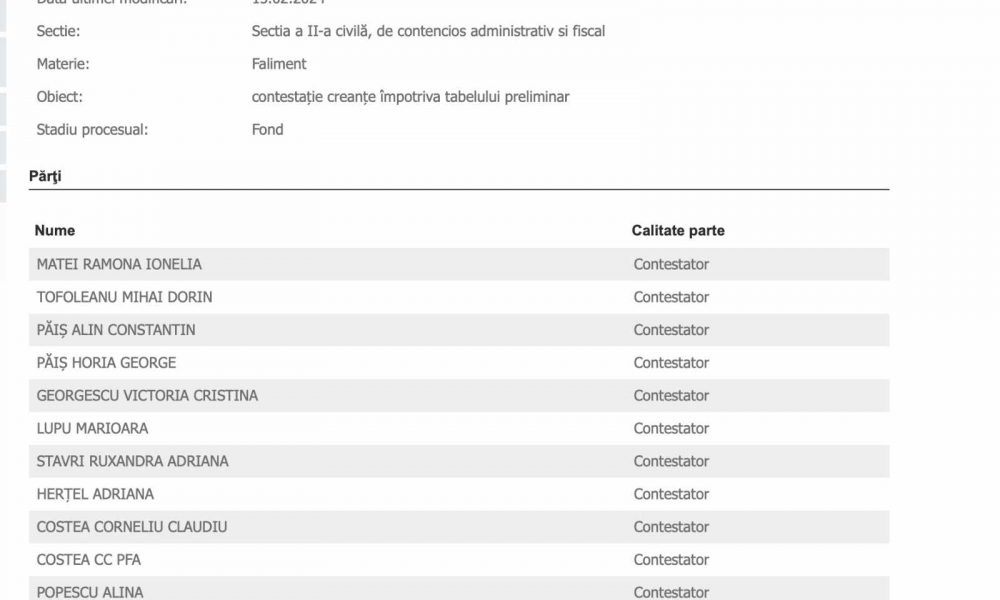The width and height of the screenshot is (1000, 600).
Task: Click the MATEI RAMONA IONELIA party row
Action: 119,264
